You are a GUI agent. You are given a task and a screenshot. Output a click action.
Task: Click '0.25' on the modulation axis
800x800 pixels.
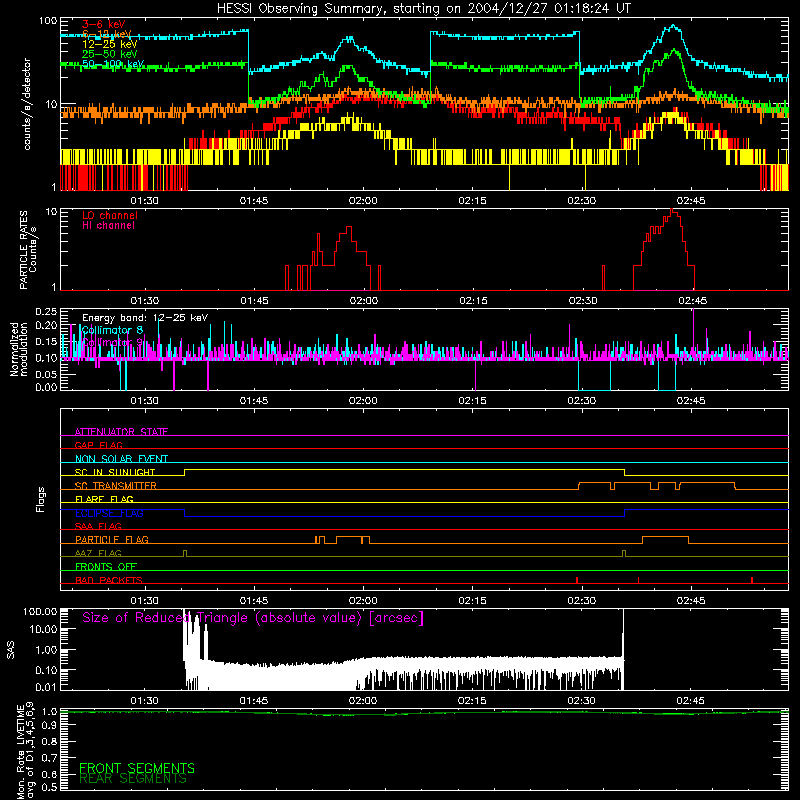[x=45, y=312]
